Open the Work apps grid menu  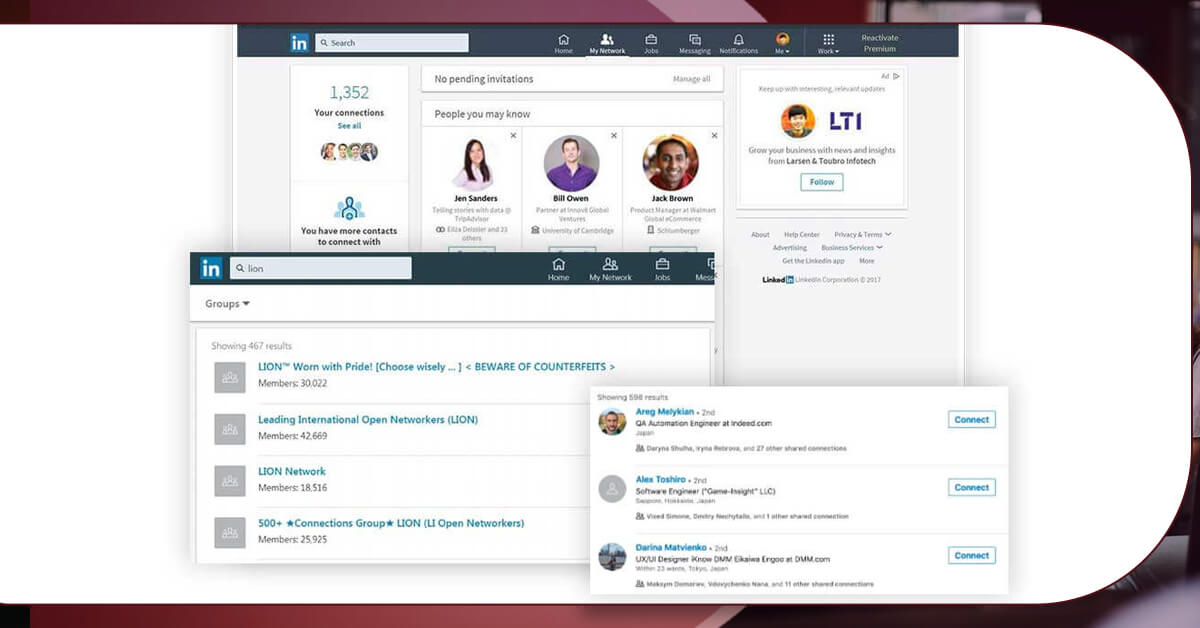click(x=828, y=43)
